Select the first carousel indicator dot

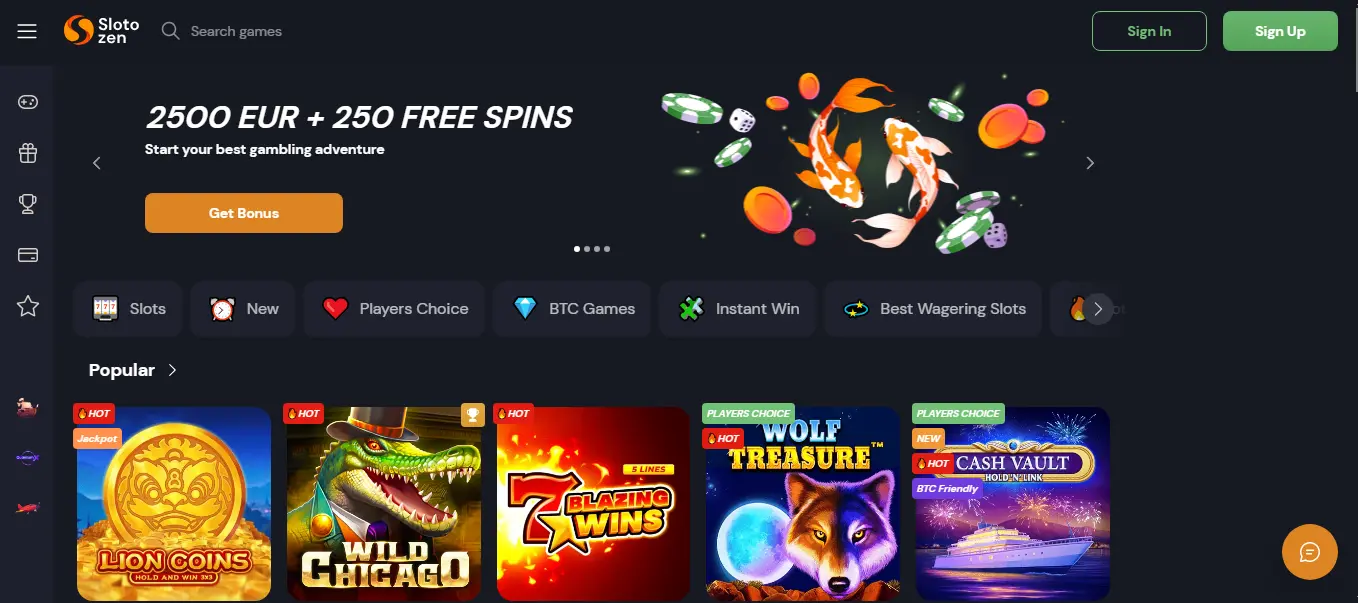pos(577,248)
